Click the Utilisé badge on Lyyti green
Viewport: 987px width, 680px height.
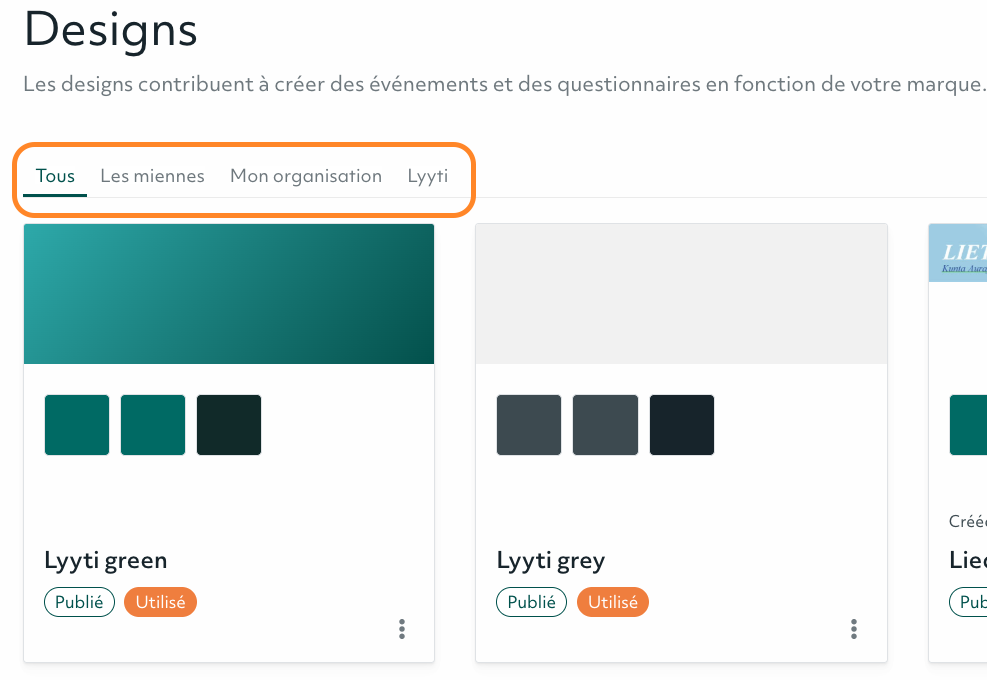click(161, 602)
